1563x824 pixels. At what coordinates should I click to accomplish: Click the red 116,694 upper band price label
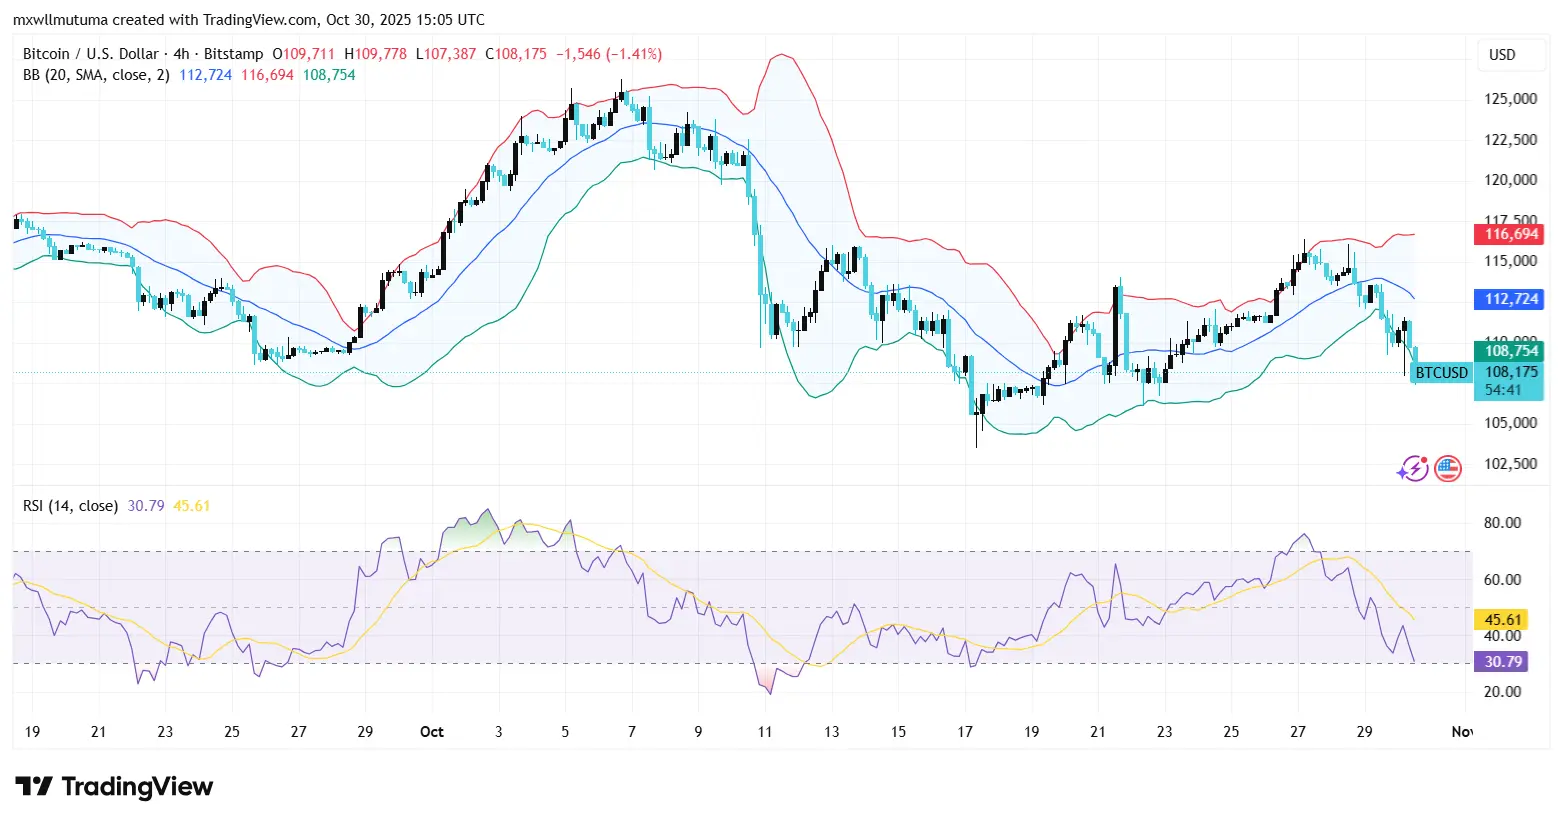point(1509,234)
